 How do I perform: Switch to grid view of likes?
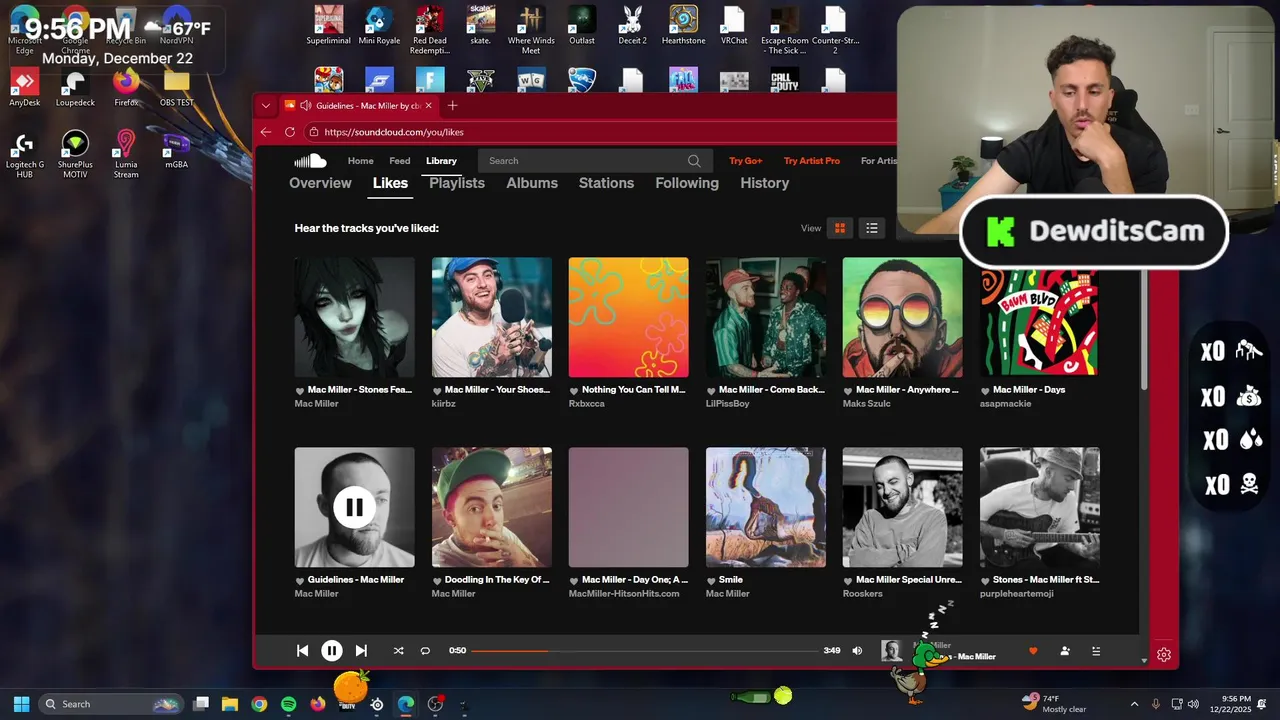(840, 228)
